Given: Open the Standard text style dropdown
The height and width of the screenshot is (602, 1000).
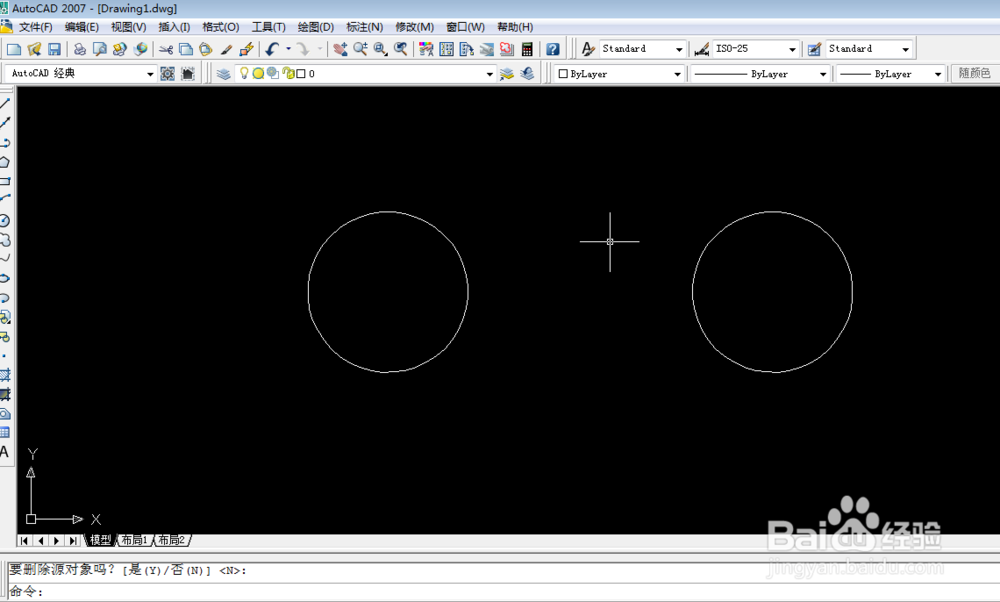Looking at the screenshot, I should 679,49.
